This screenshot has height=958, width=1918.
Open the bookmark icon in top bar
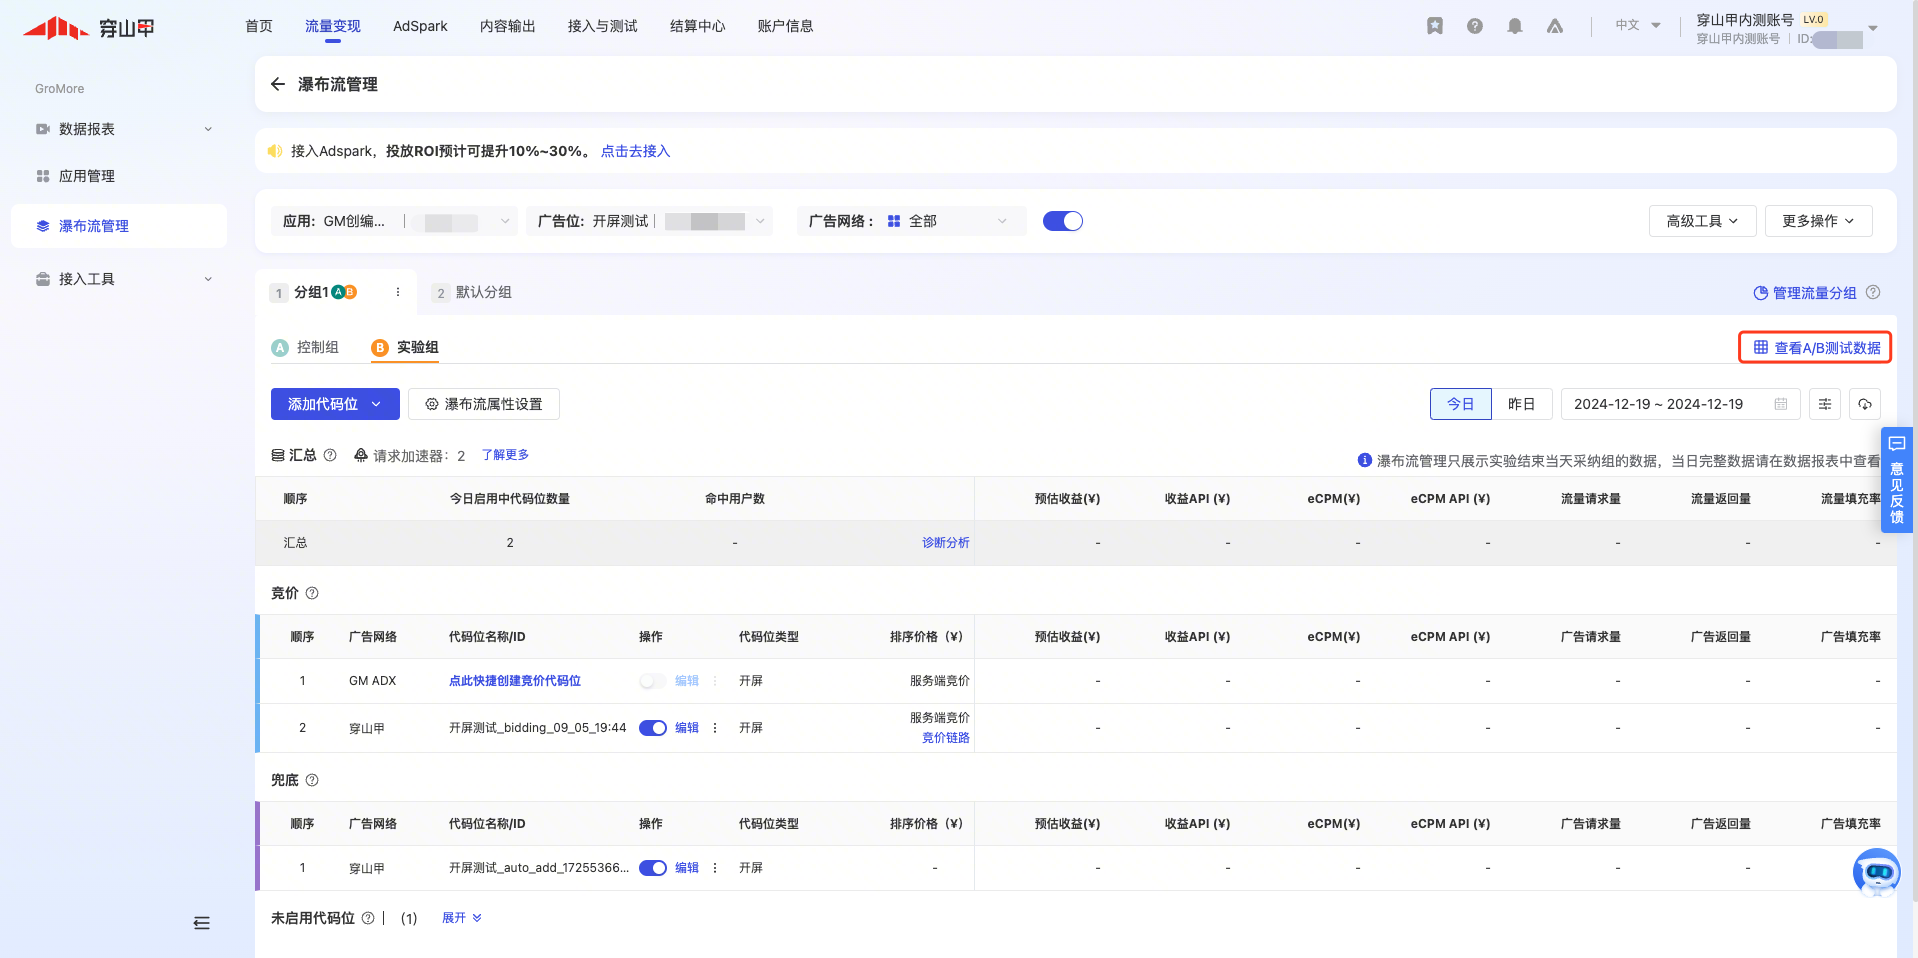[x=1435, y=26]
